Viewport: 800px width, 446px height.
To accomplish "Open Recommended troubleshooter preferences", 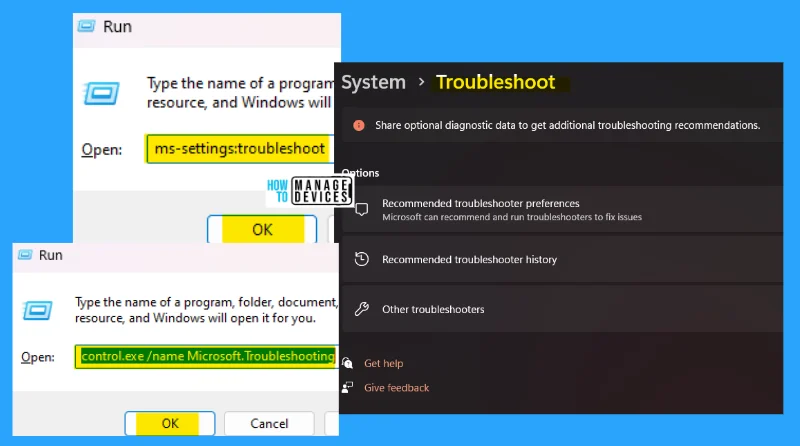I will pyautogui.click(x=562, y=209).
